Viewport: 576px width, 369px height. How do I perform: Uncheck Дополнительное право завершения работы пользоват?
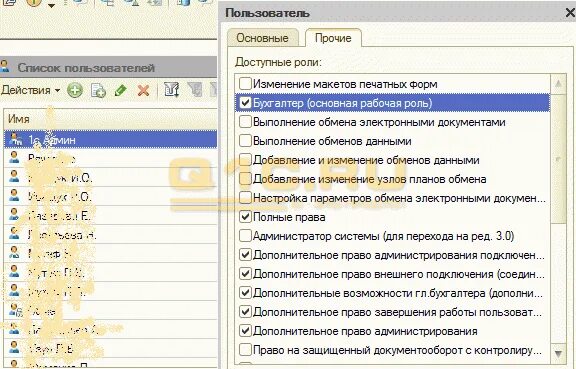[x=245, y=312]
